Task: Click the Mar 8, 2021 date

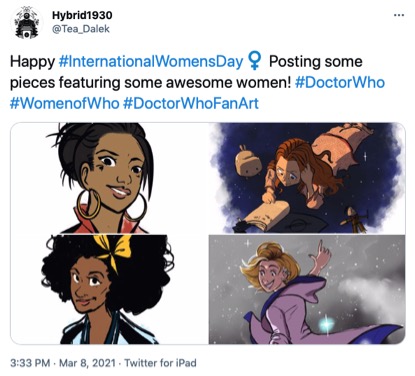Action: coord(87,363)
